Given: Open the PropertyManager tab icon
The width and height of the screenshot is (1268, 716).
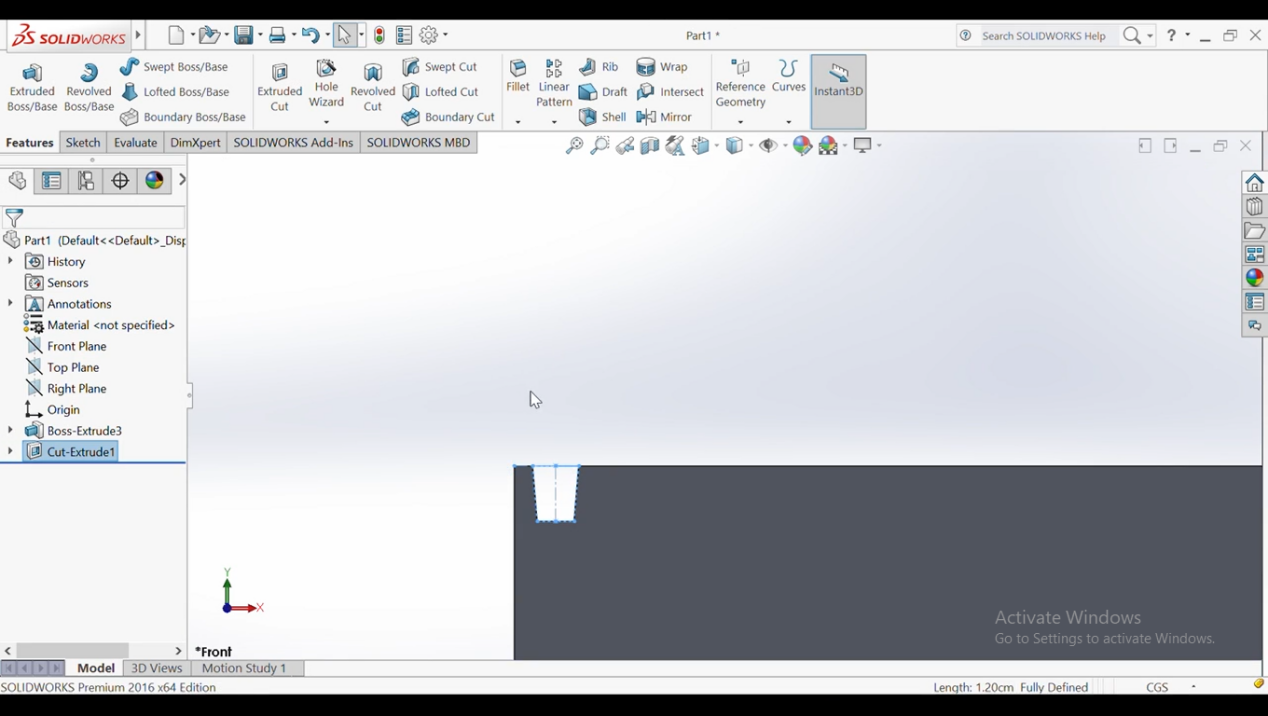Looking at the screenshot, I should pos(52,181).
